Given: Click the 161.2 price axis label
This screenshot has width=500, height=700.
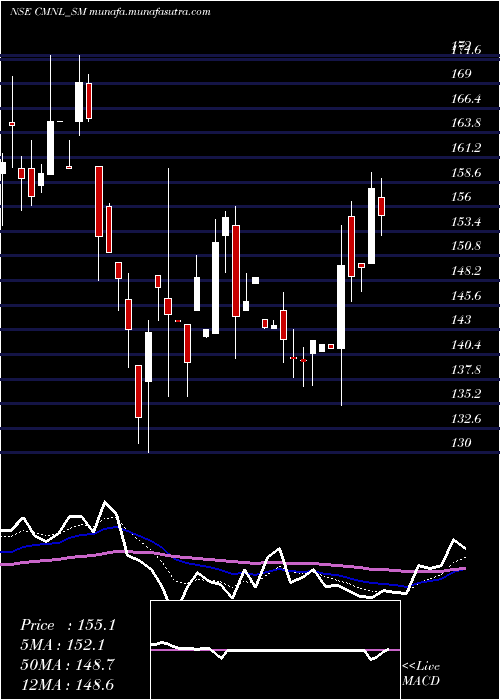Looking at the screenshot, I should click(466, 148).
